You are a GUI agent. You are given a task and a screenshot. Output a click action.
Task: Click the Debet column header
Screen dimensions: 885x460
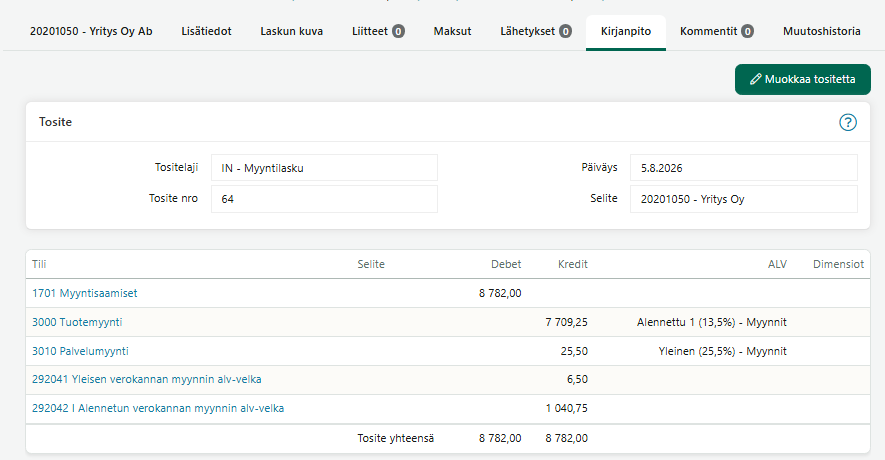point(506,264)
